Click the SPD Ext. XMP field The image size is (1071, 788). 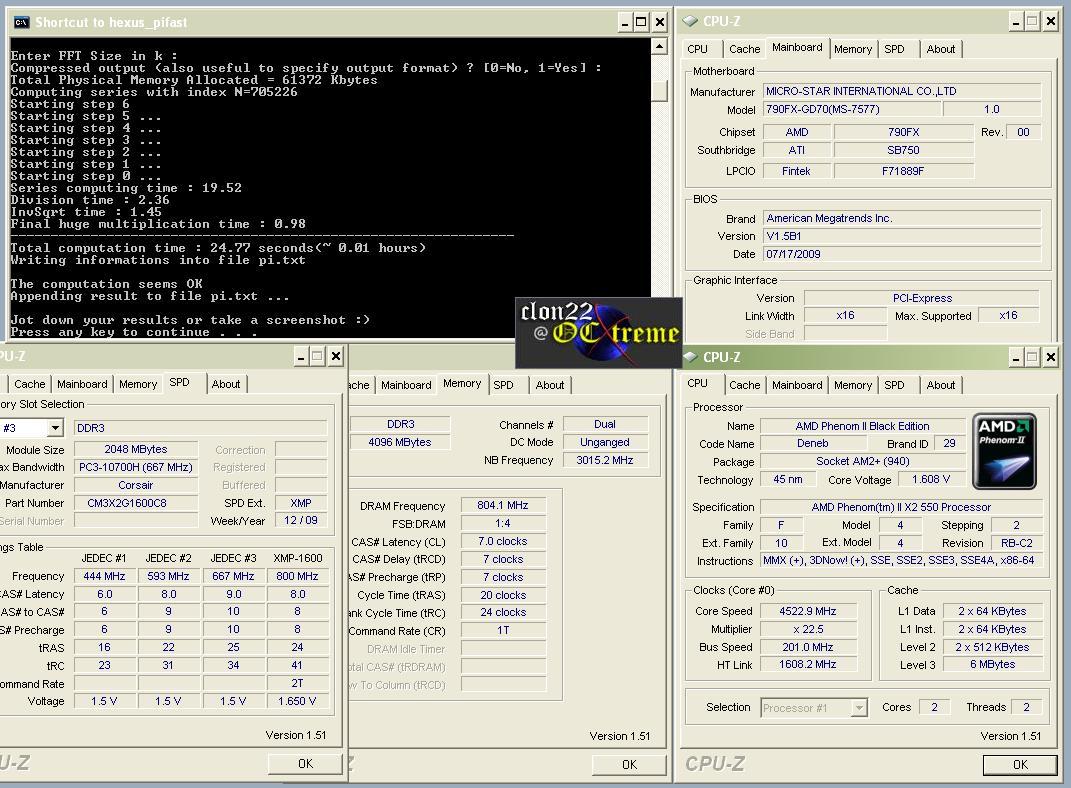tap(301, 503)
